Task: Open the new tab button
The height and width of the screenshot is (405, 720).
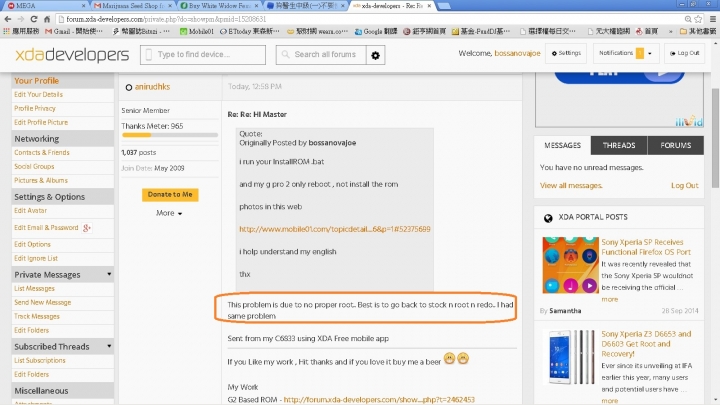Action: [x=443, y=6]
